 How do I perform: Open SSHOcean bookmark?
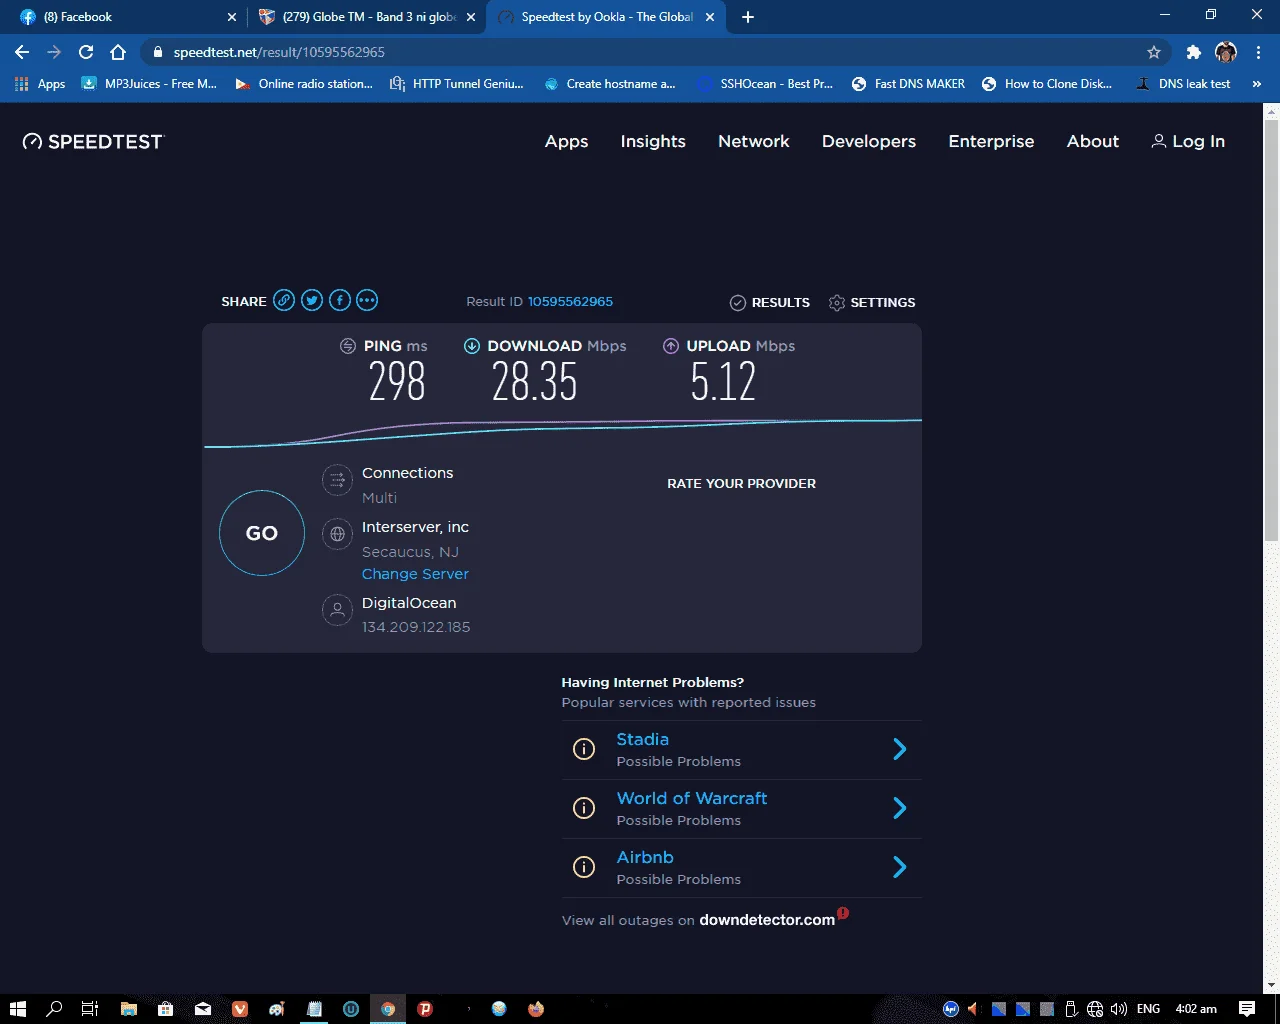pyautogui.click(x=765, y=84)
